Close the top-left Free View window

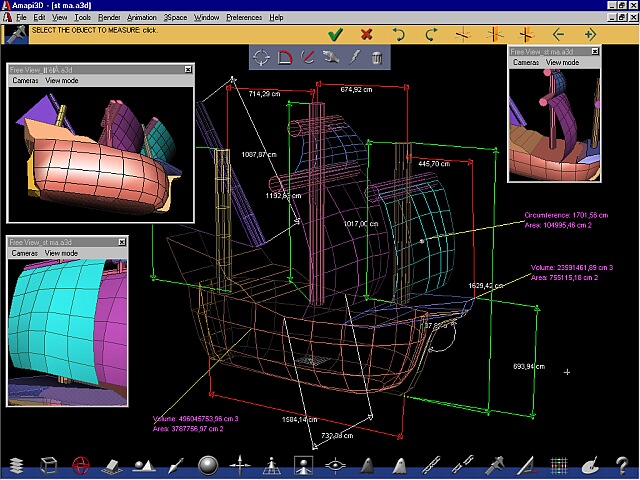(x=188, y=69)
